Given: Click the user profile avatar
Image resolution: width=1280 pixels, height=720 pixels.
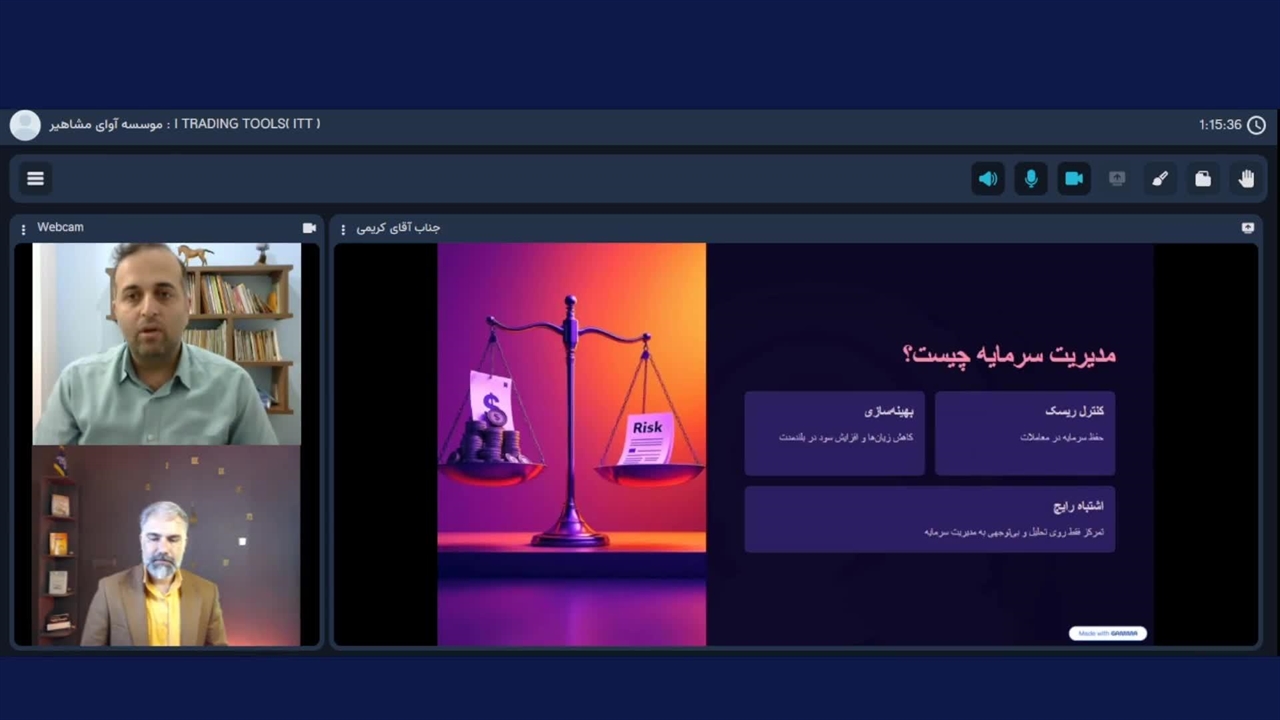Looking at the screenshot, I should click(25, 125).
